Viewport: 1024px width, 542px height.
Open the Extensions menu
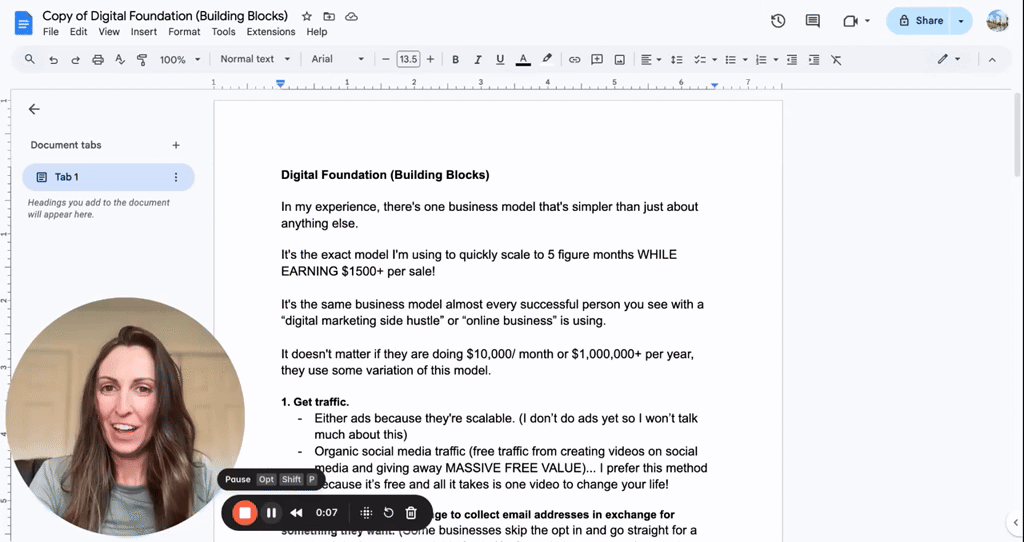point(271,31)
